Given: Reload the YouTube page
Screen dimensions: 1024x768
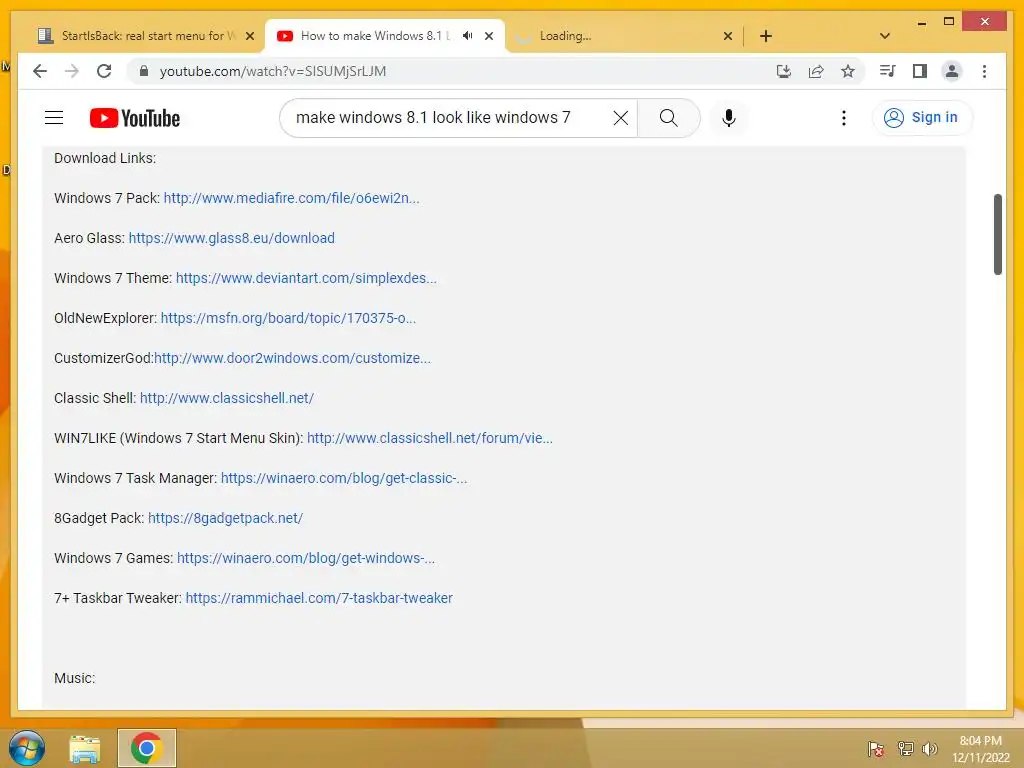Looking at the screenshot, I should [104, 71].
